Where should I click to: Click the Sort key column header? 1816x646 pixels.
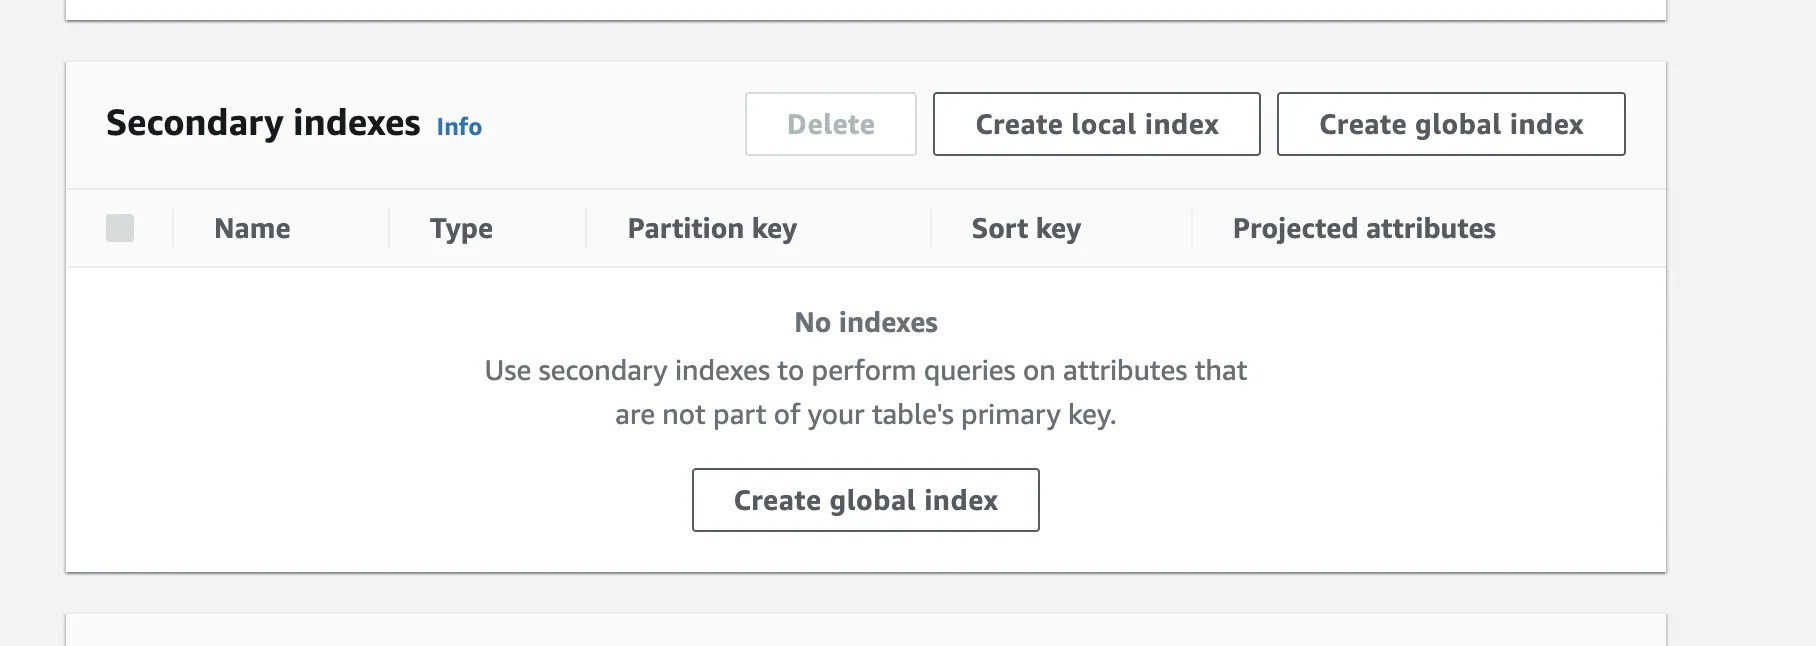[x=1026, y=228]
